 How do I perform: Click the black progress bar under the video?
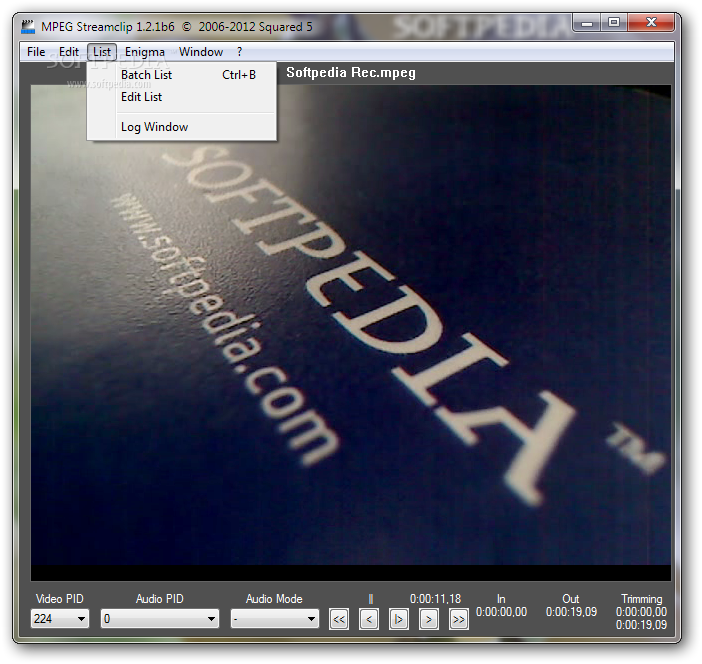(351, 573)
